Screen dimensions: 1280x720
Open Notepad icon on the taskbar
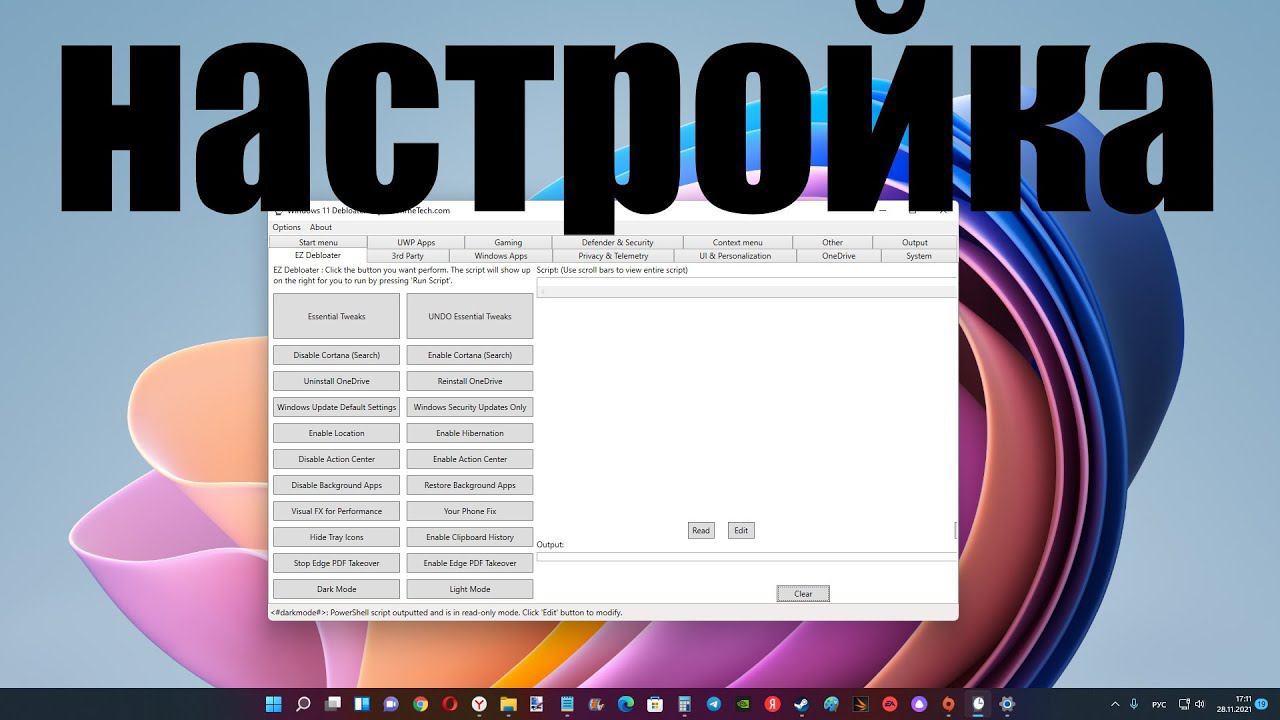pos(567,704)
